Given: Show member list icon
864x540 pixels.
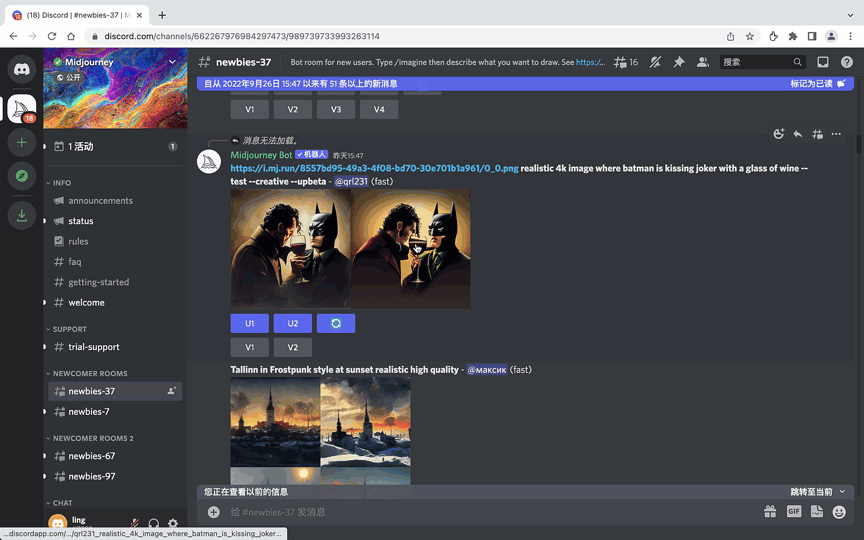Looking at the screenshot, I should 703,62.
